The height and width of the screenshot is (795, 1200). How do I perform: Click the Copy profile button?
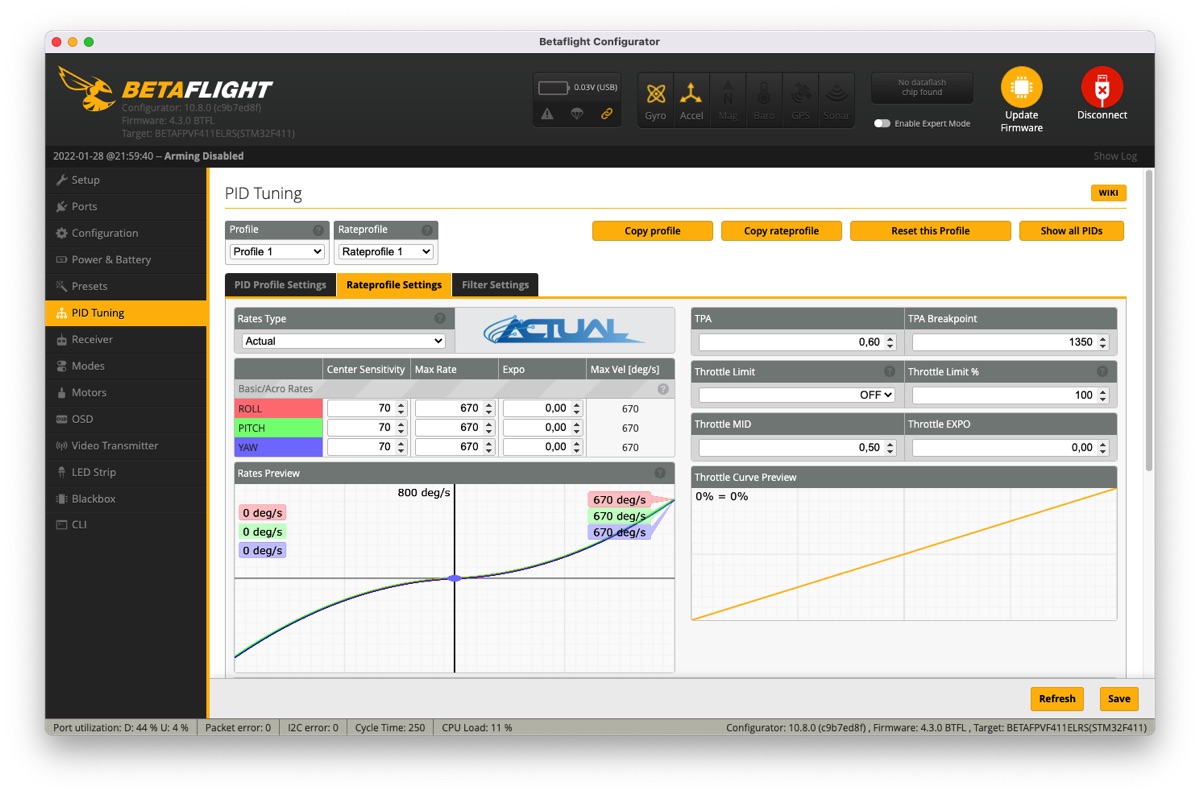(652, 231)
